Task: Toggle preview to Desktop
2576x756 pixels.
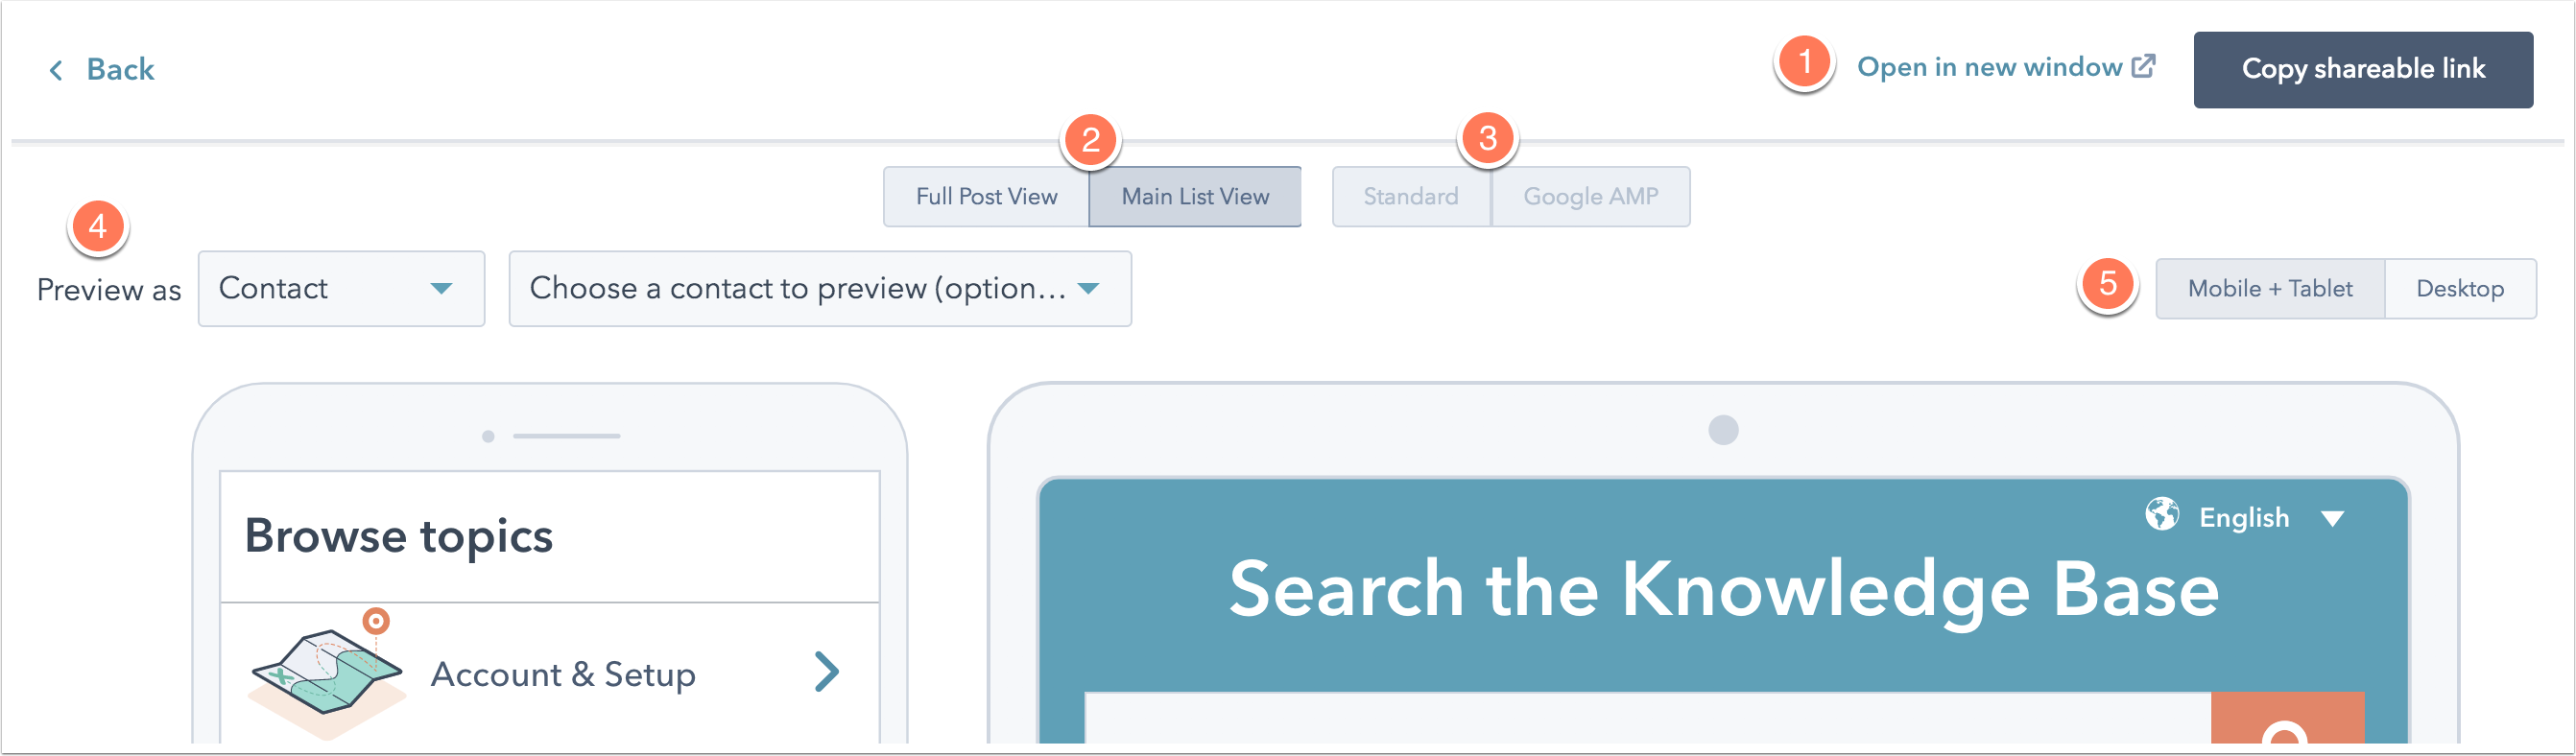Action: pyautogui.click(x=2460, y=289)
